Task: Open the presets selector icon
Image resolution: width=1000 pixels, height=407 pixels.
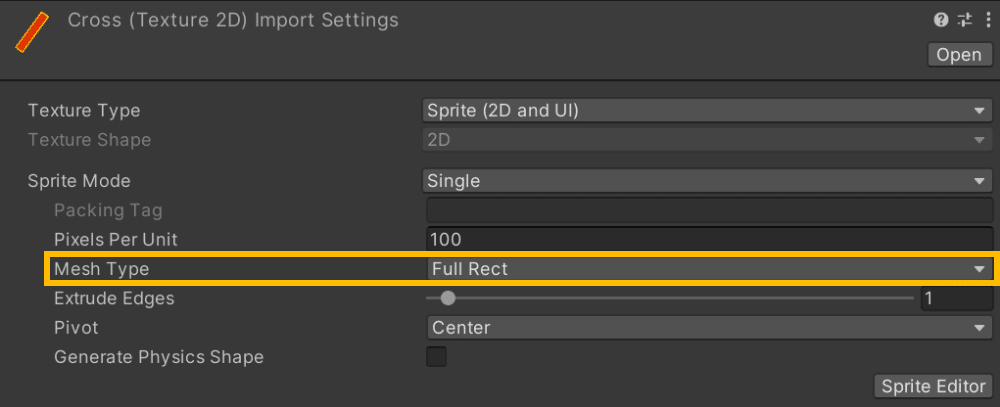Action: click(x=965, y=20)
